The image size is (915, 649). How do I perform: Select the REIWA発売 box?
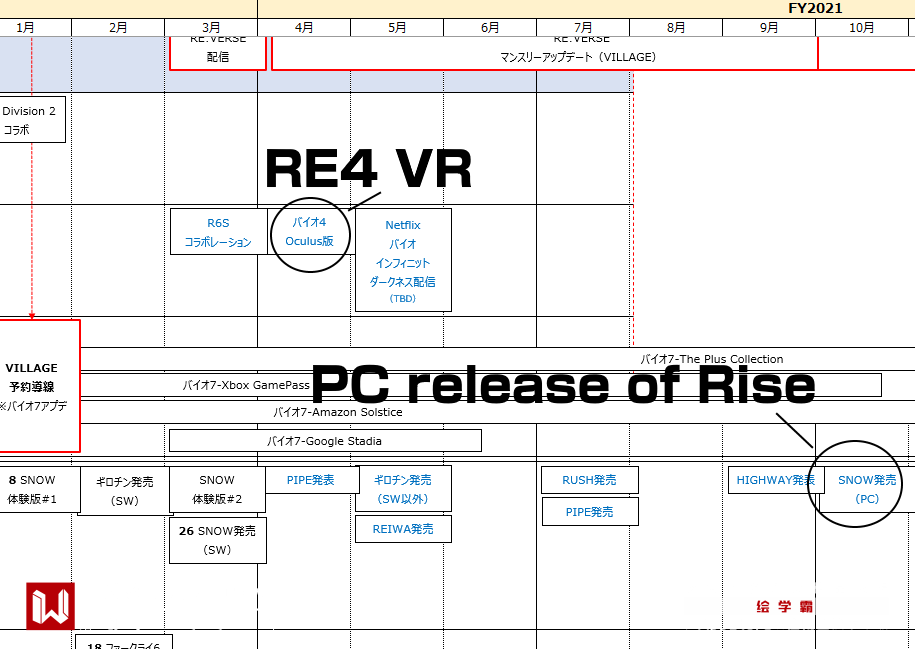point(403,529)
